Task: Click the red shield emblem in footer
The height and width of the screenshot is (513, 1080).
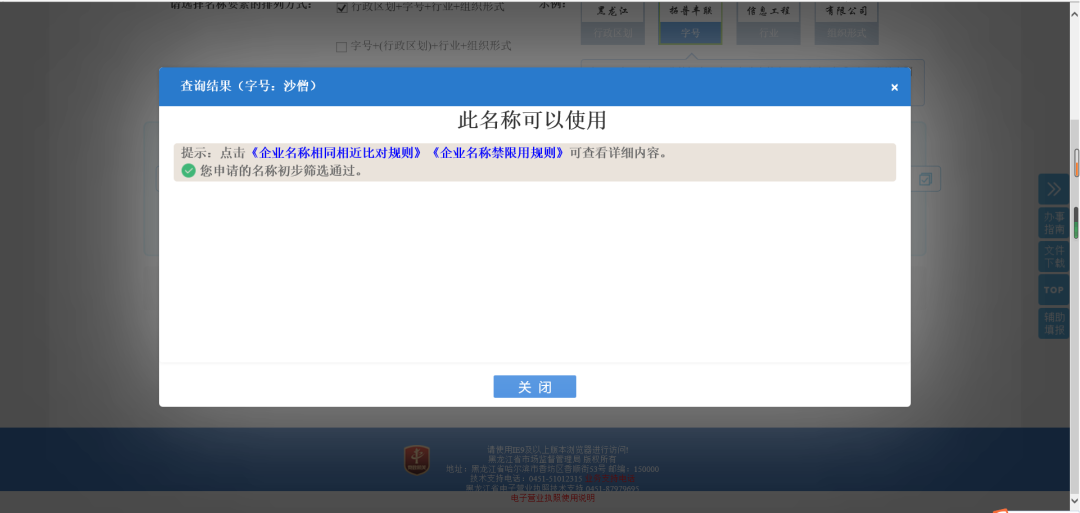Action: click(416, 461)
